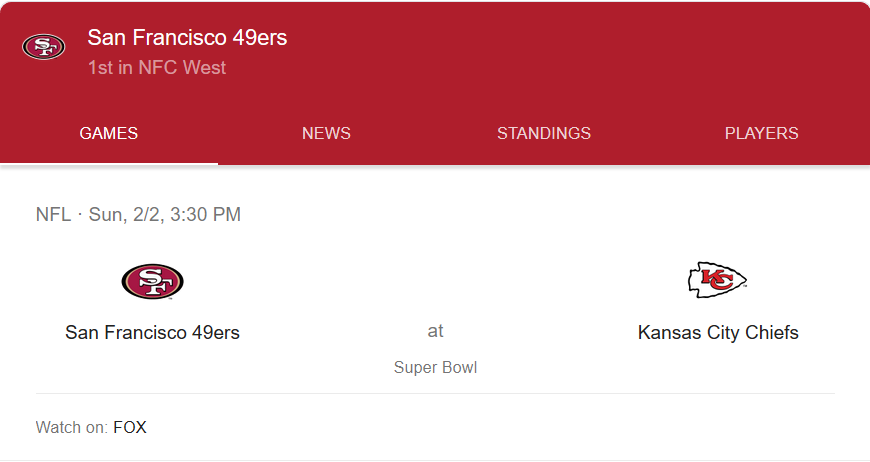Click the horizontal divider above "Watch on"
This screenshot has height=462, width=870.
(x=435, y=393)
